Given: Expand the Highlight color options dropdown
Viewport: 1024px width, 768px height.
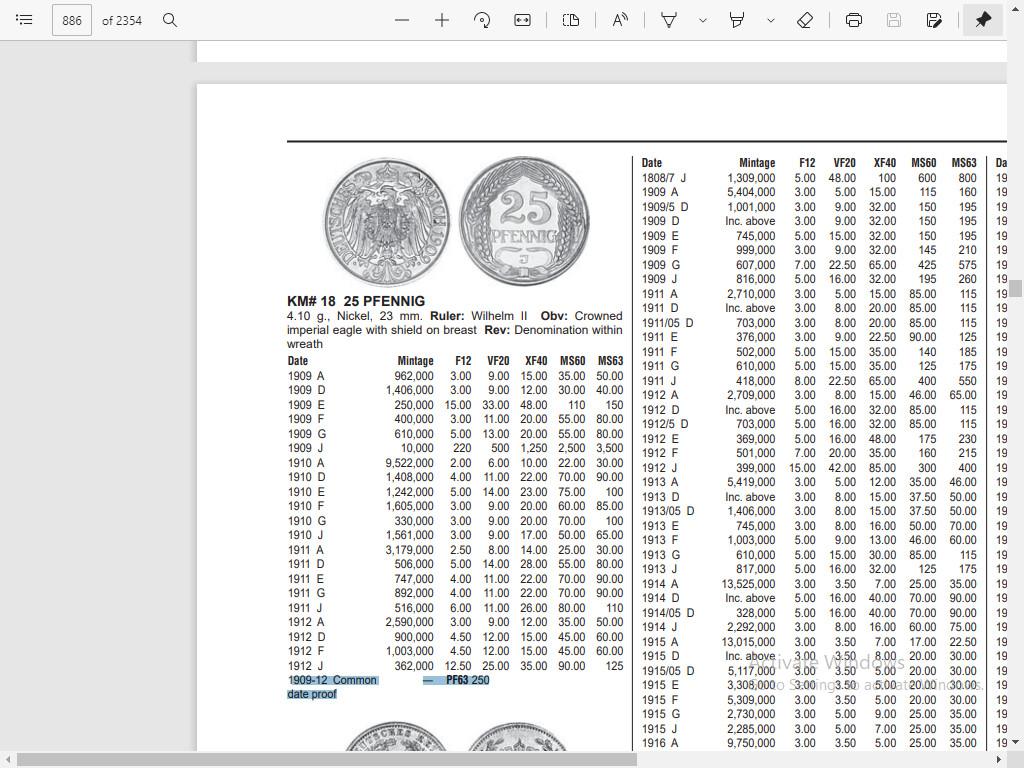Looking at the screenshot, I should [770, 20].
